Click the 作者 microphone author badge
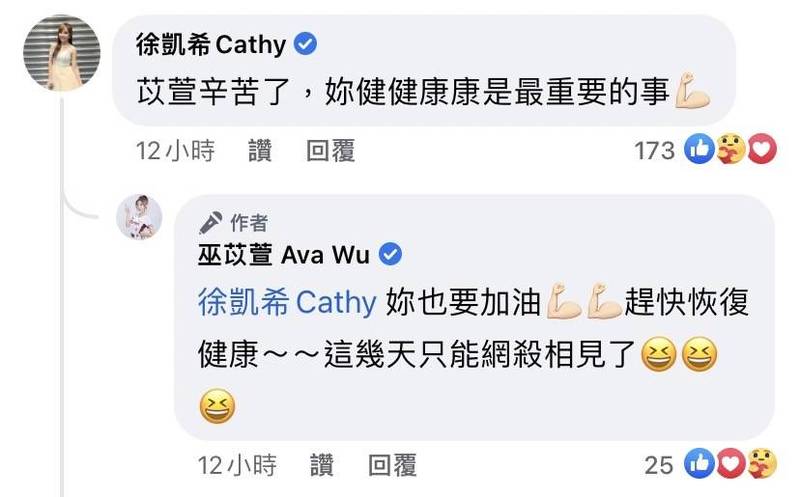The width and height of the screenshot is (800, 497). [233, 222]
